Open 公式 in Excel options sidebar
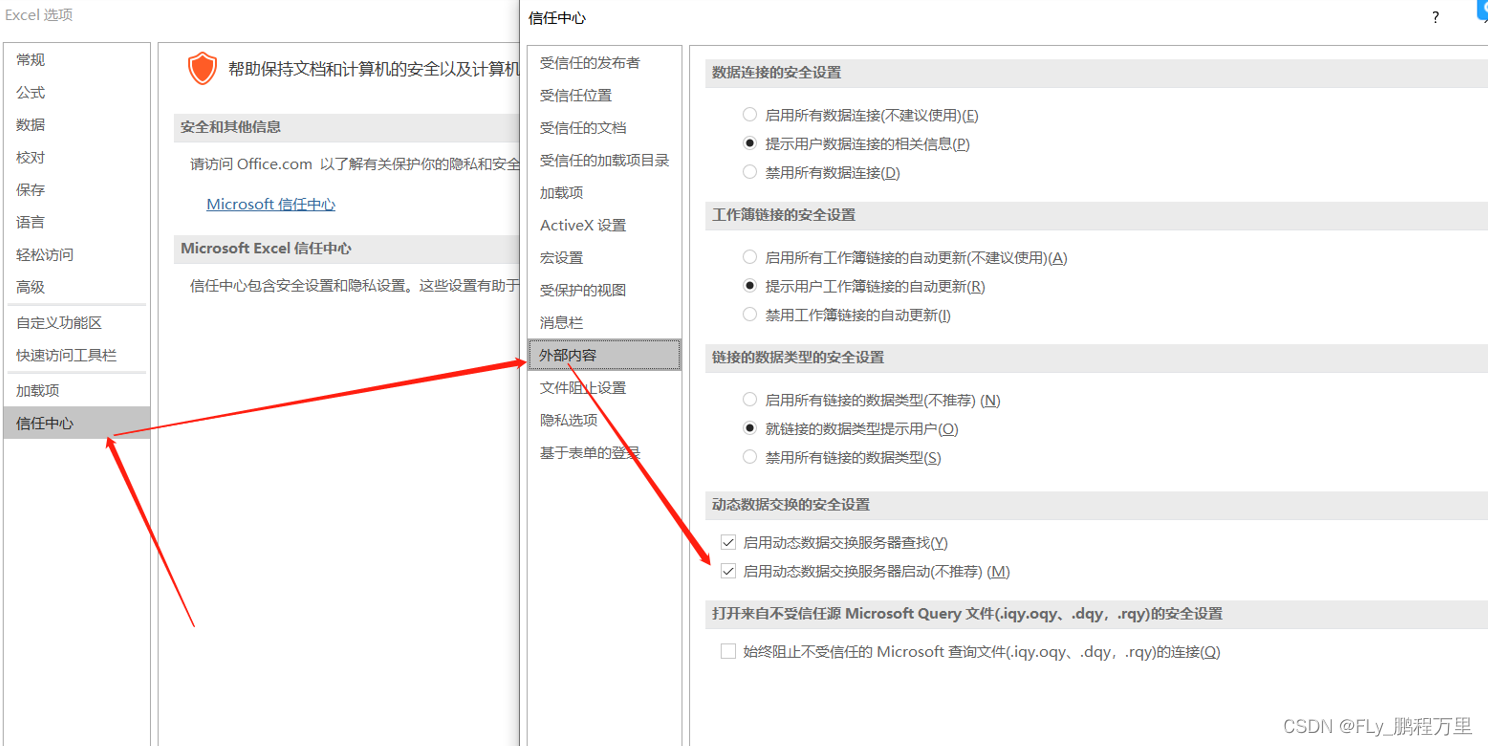Image resolution: width=1488 pixels, height=746 pixels. tap(77, 92)
